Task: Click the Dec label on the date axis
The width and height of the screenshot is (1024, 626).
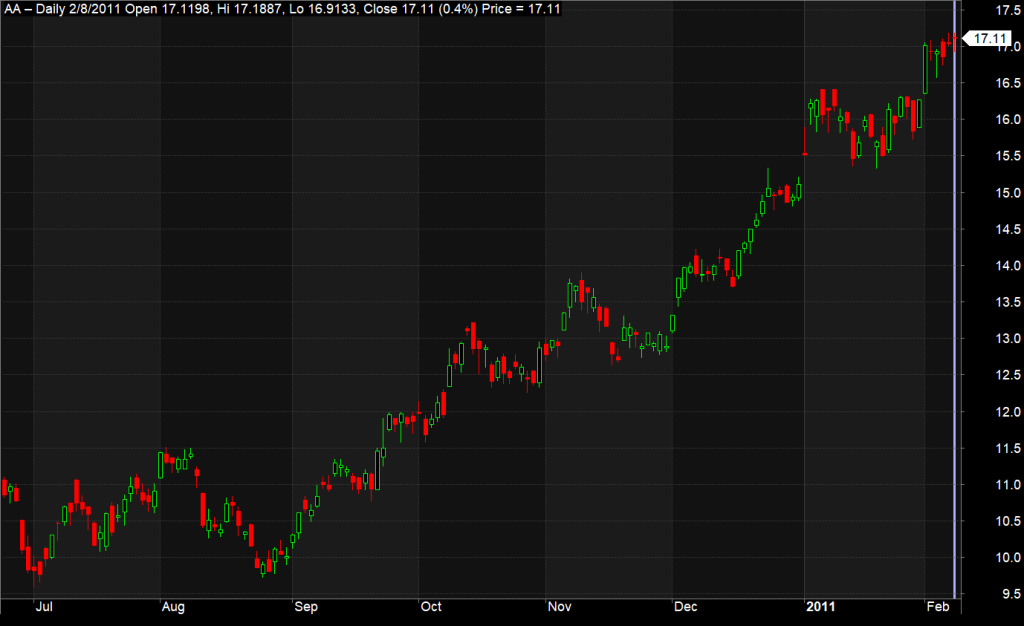Action: tap(686, 606)
